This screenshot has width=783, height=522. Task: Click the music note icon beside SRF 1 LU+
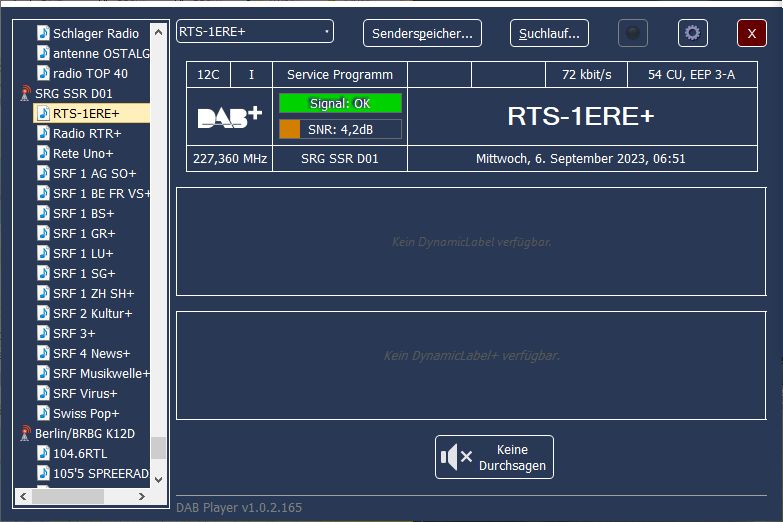[x=43, y=253]
